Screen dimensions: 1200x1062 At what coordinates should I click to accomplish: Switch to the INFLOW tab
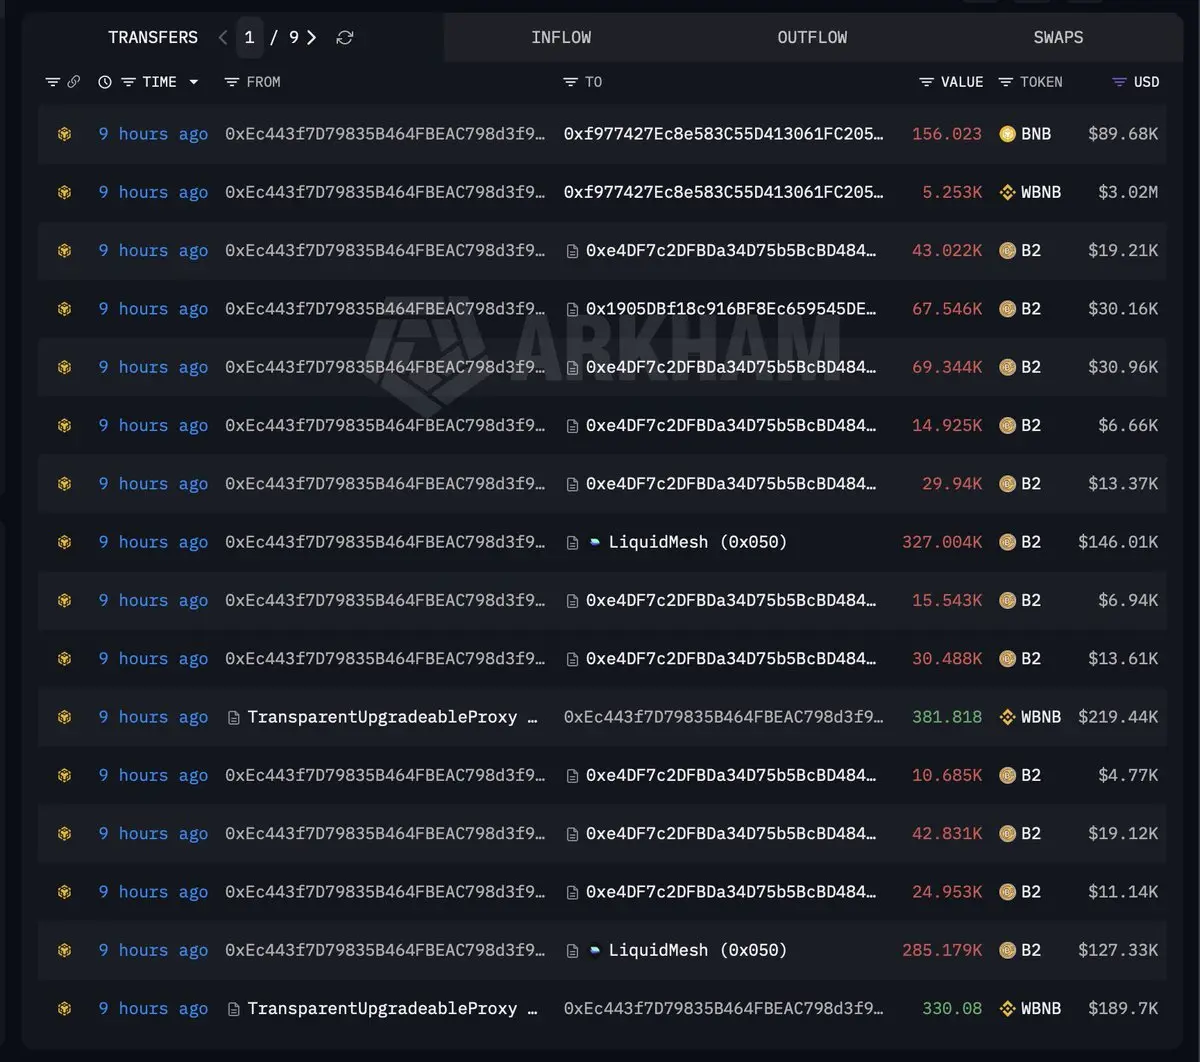point(561,38)
